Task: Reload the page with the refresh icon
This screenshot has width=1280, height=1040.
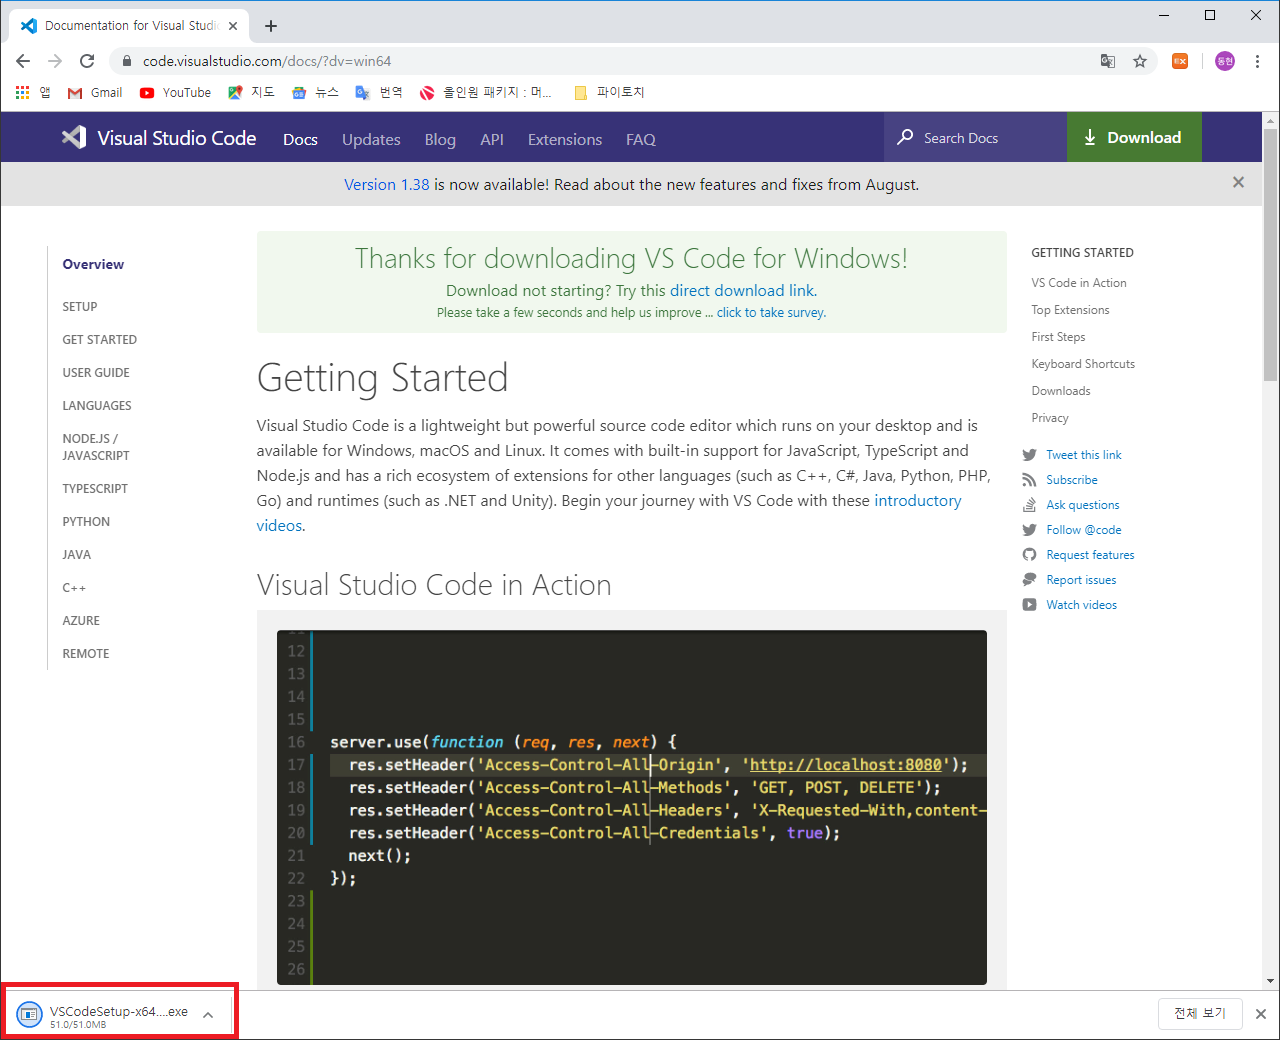Action: coord(87,61)
